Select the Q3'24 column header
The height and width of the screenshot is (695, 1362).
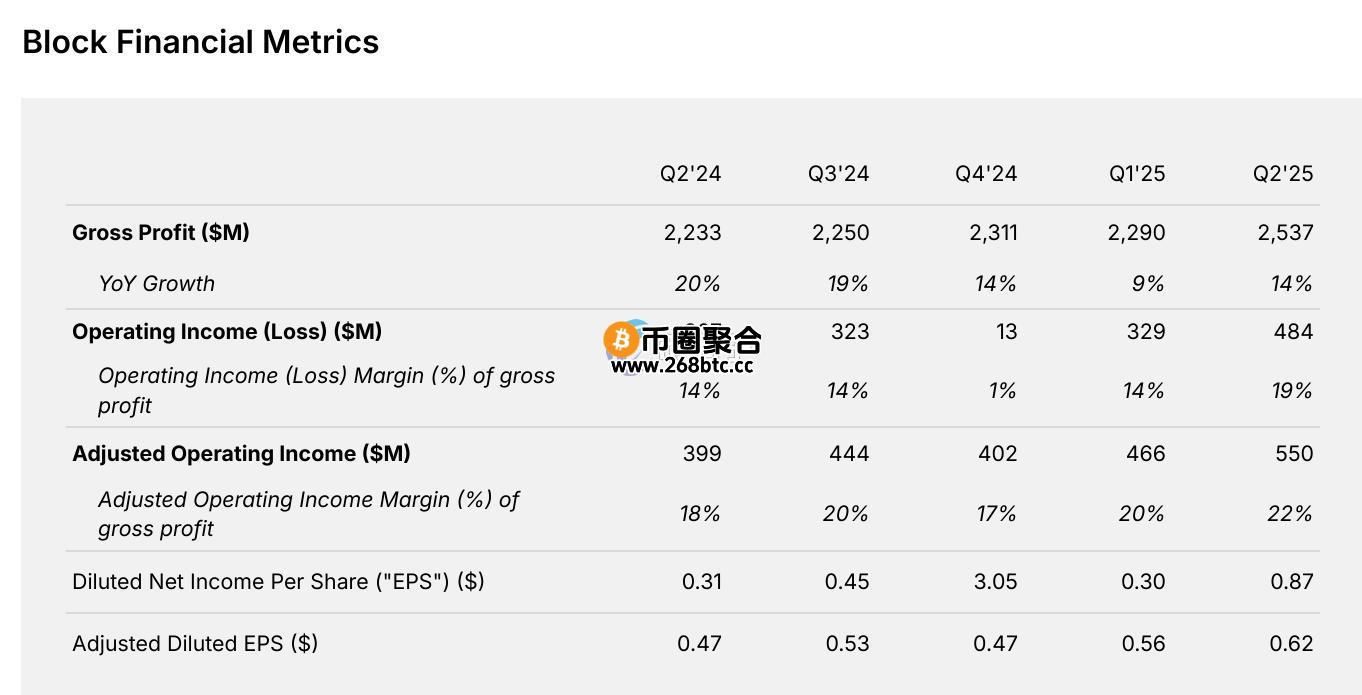click(839, 173)
